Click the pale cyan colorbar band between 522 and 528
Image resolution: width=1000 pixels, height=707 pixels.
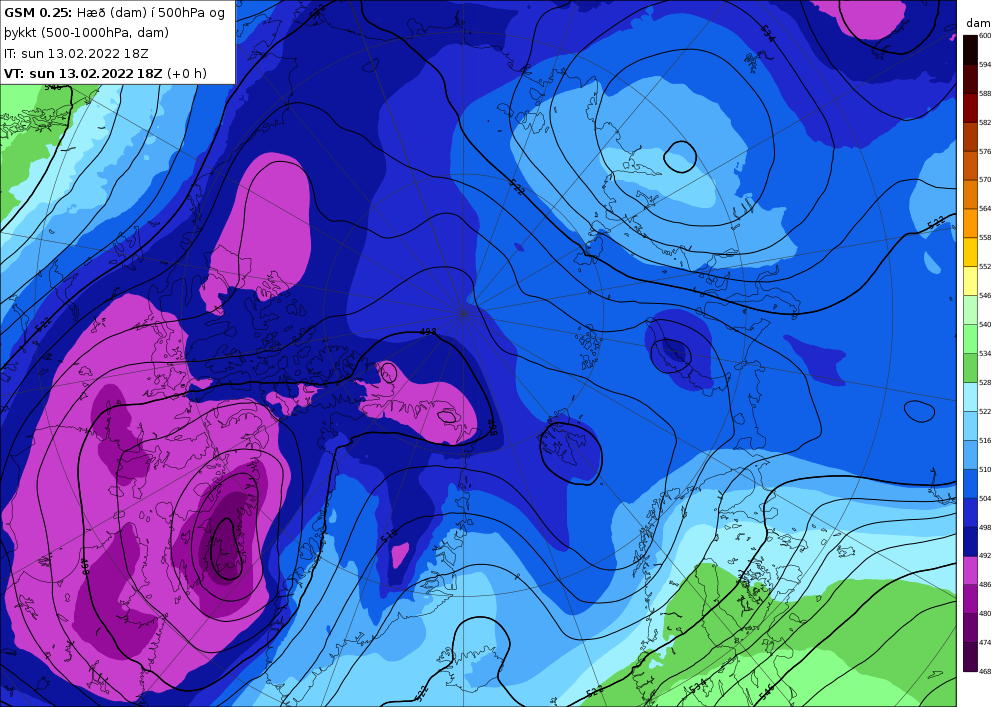click(969, 397)
